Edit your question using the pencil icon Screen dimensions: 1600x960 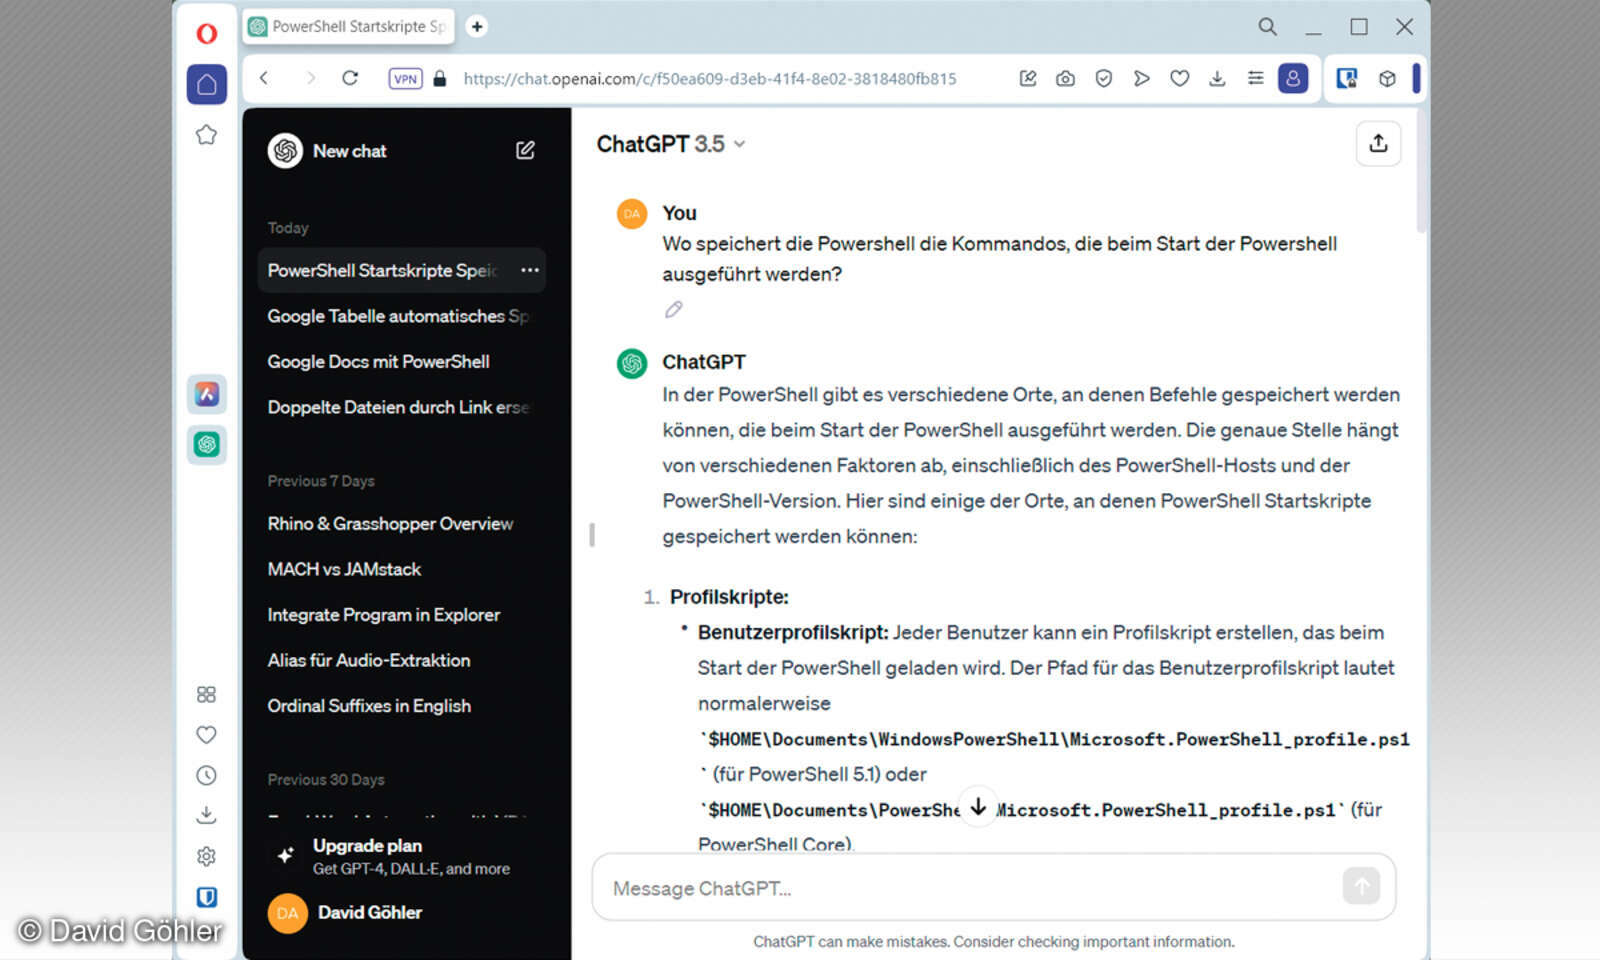click(674, 308)
